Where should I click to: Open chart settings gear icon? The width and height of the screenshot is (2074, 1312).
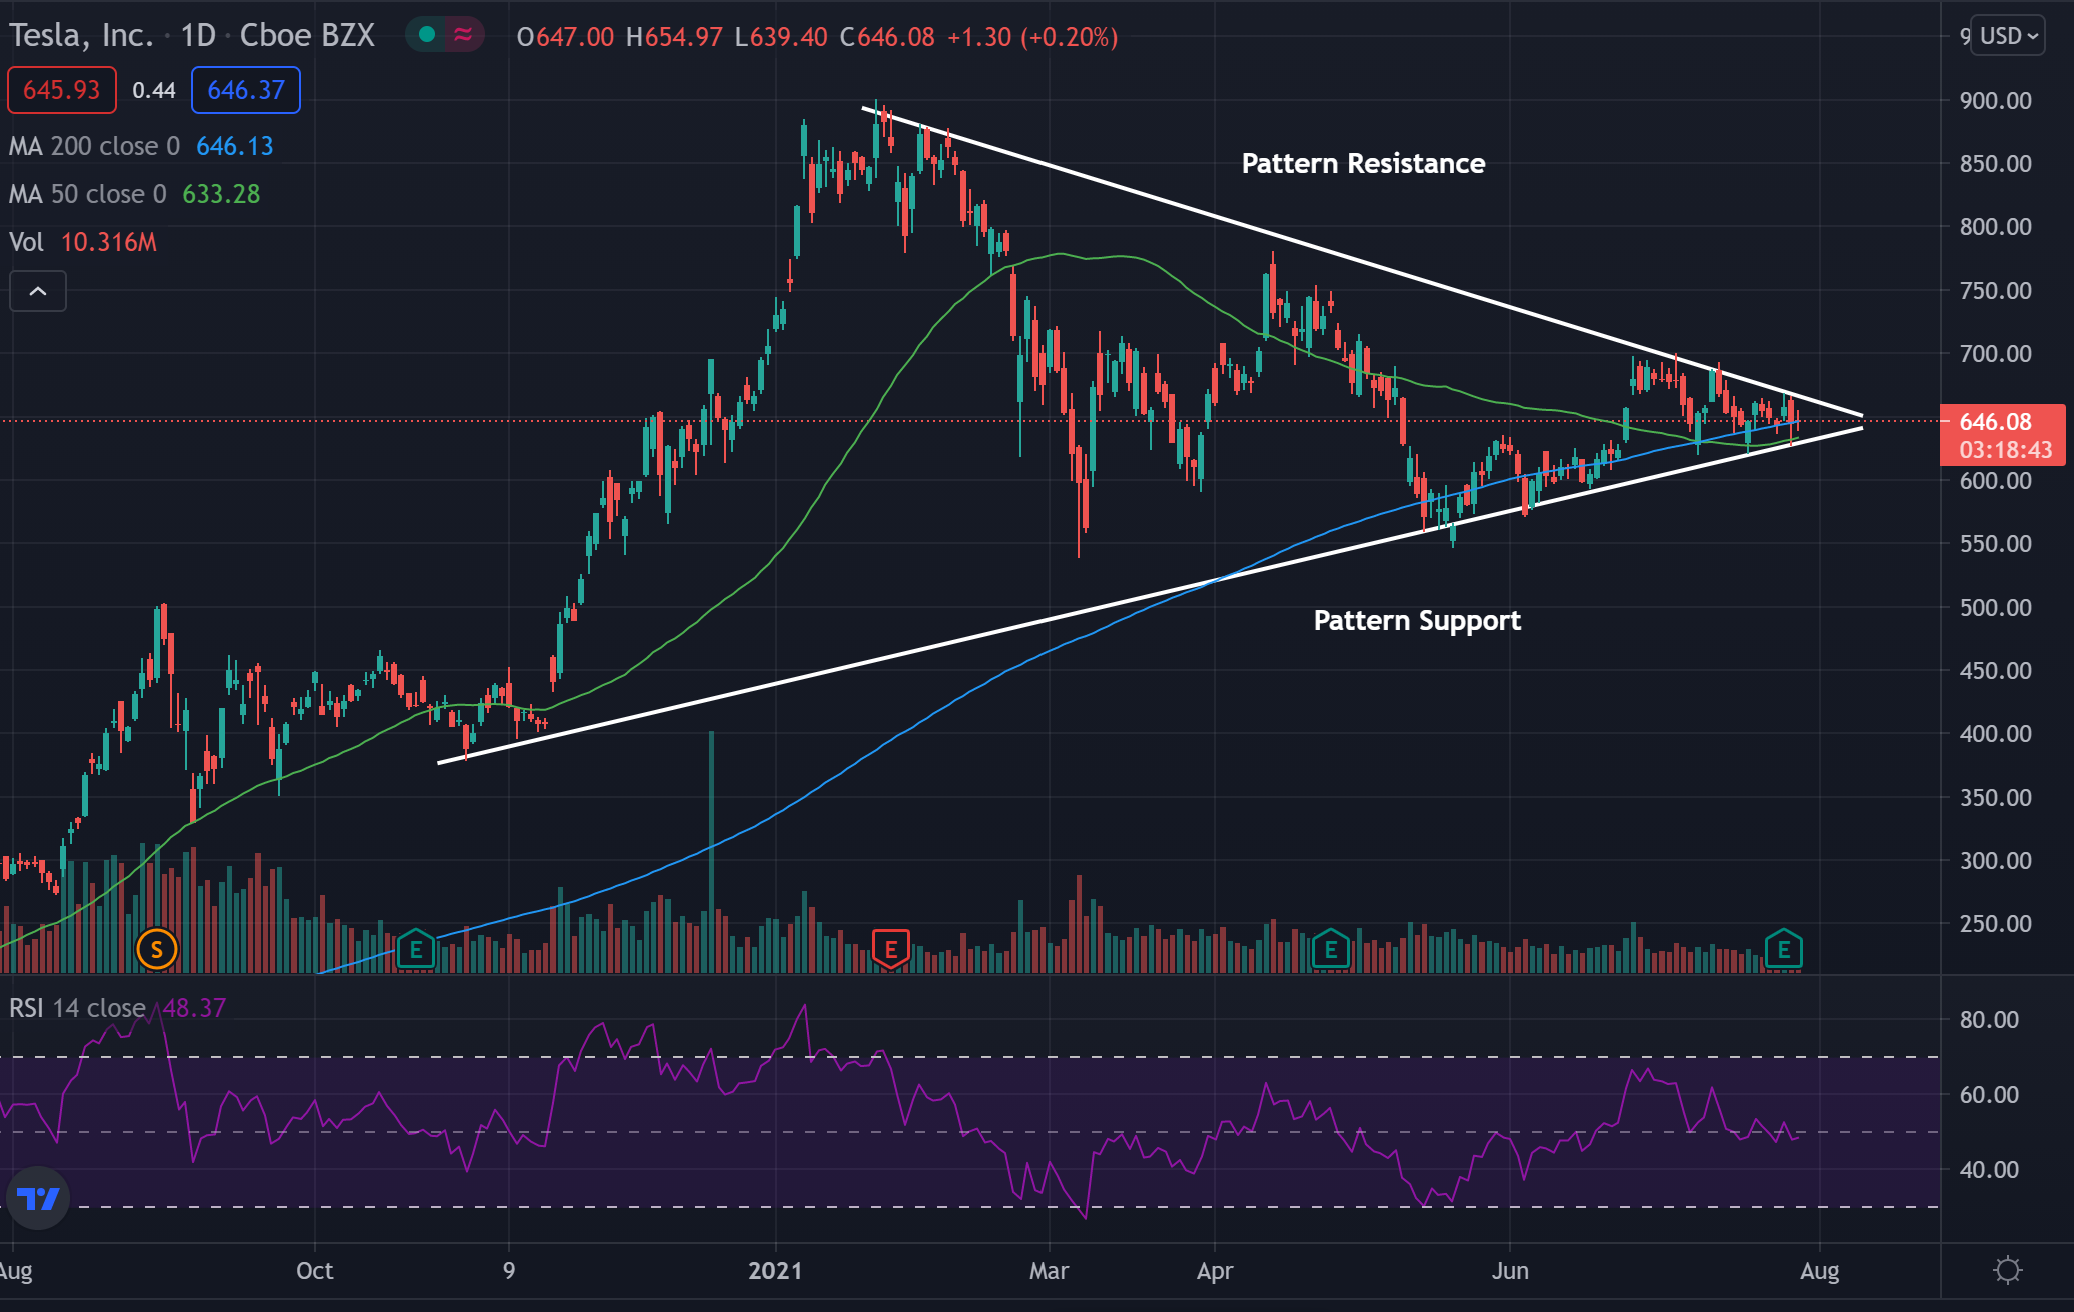2007,1270
